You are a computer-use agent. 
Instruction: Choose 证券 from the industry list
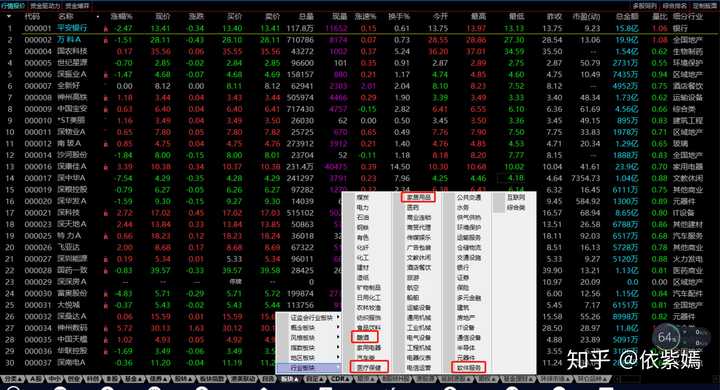(463, 278)
